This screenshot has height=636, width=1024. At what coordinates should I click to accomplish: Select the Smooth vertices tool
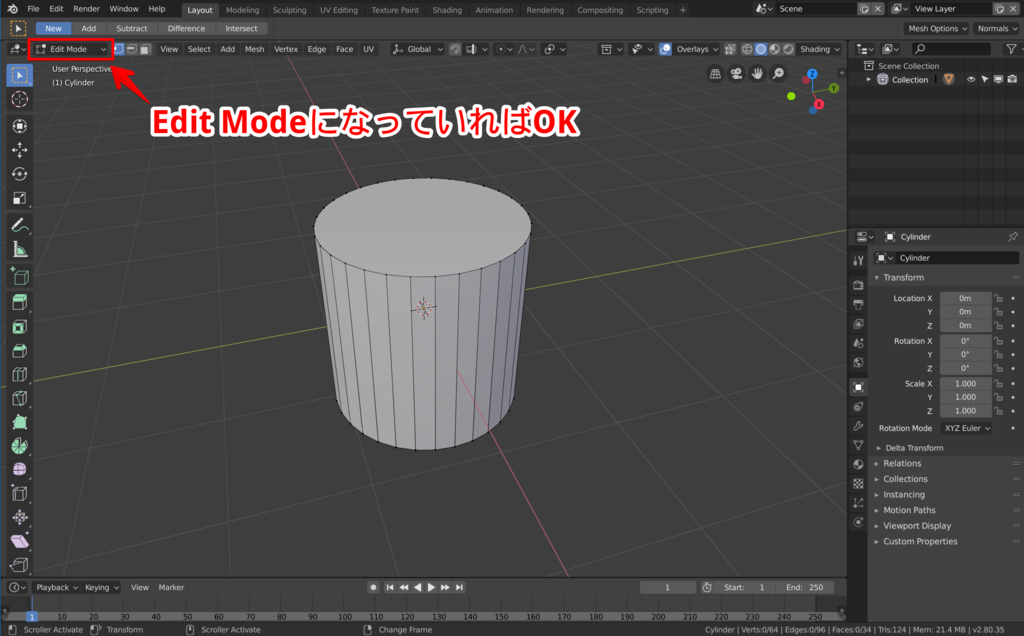tap(20, 469)
